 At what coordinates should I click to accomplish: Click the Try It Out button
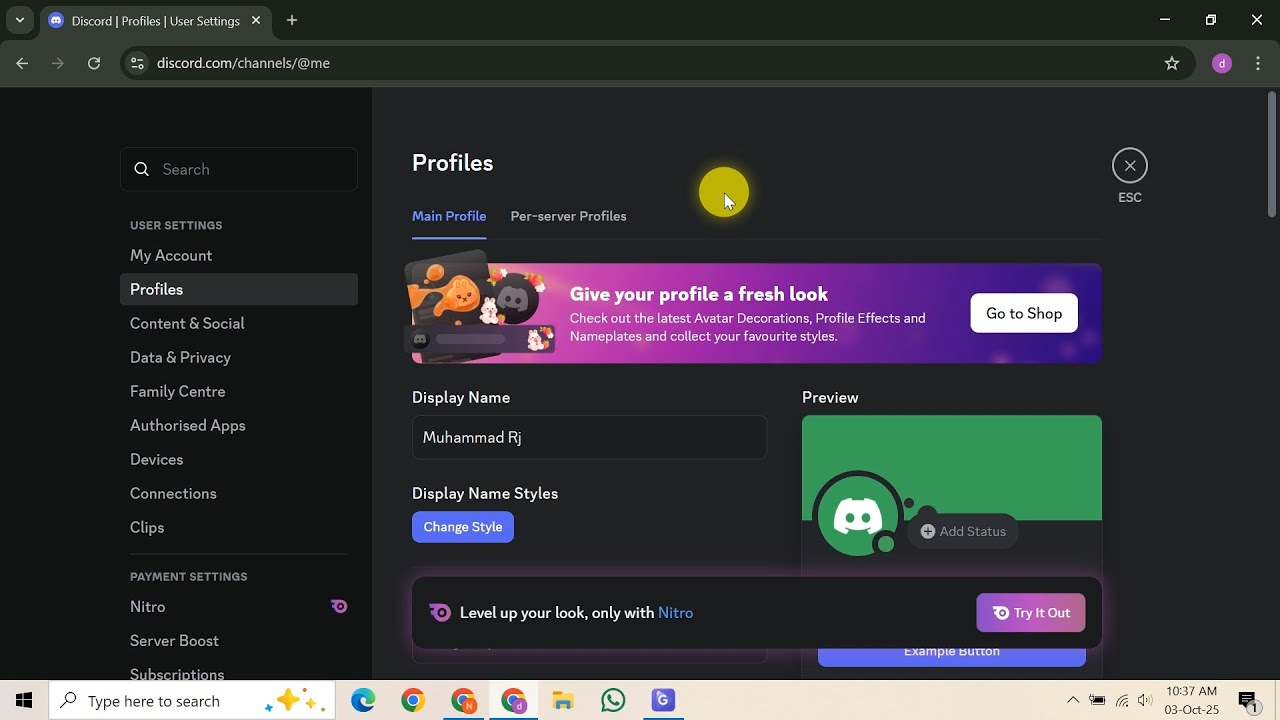[x=1031, y=613]
